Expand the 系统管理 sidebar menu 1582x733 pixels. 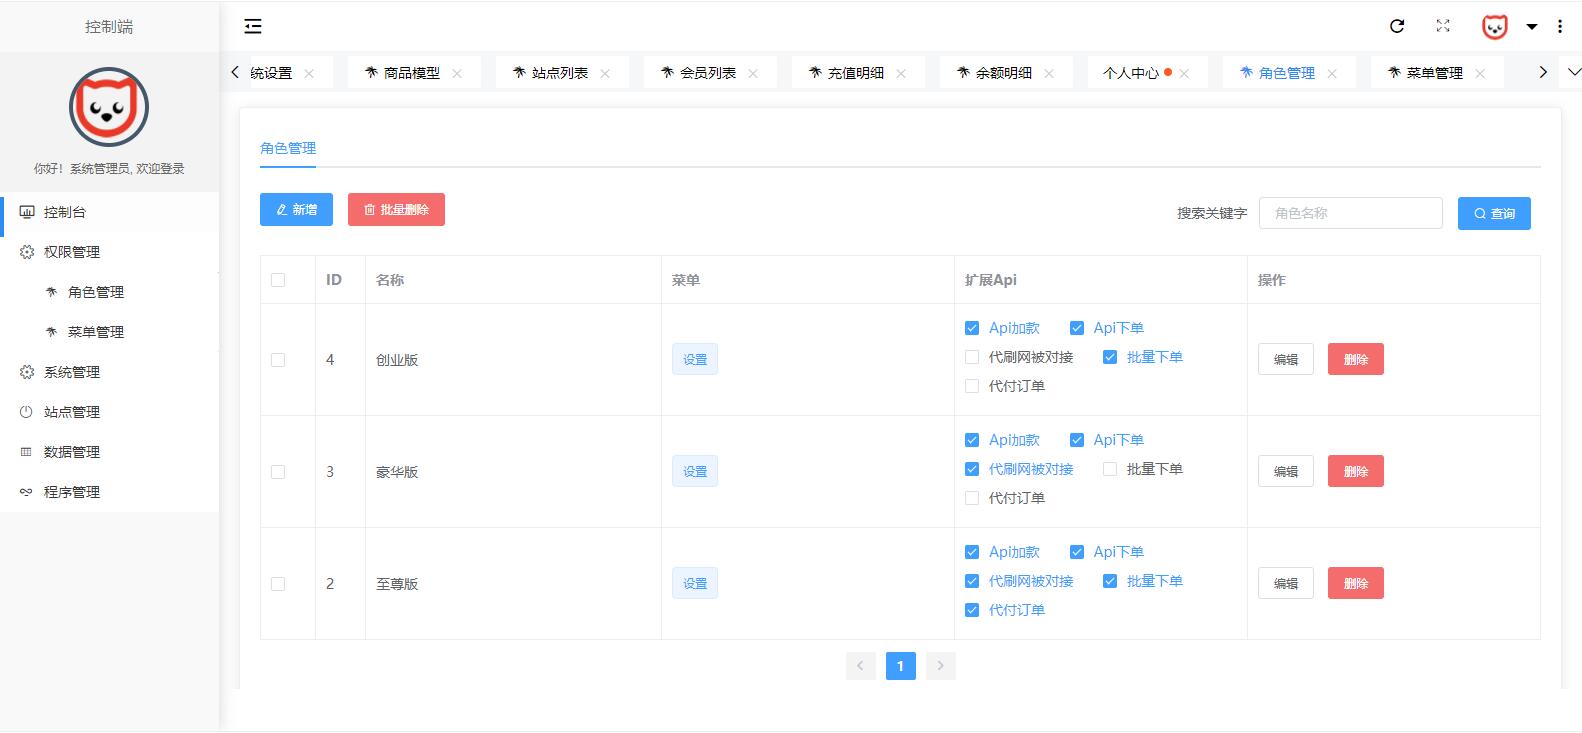click(x=72, y=372)
